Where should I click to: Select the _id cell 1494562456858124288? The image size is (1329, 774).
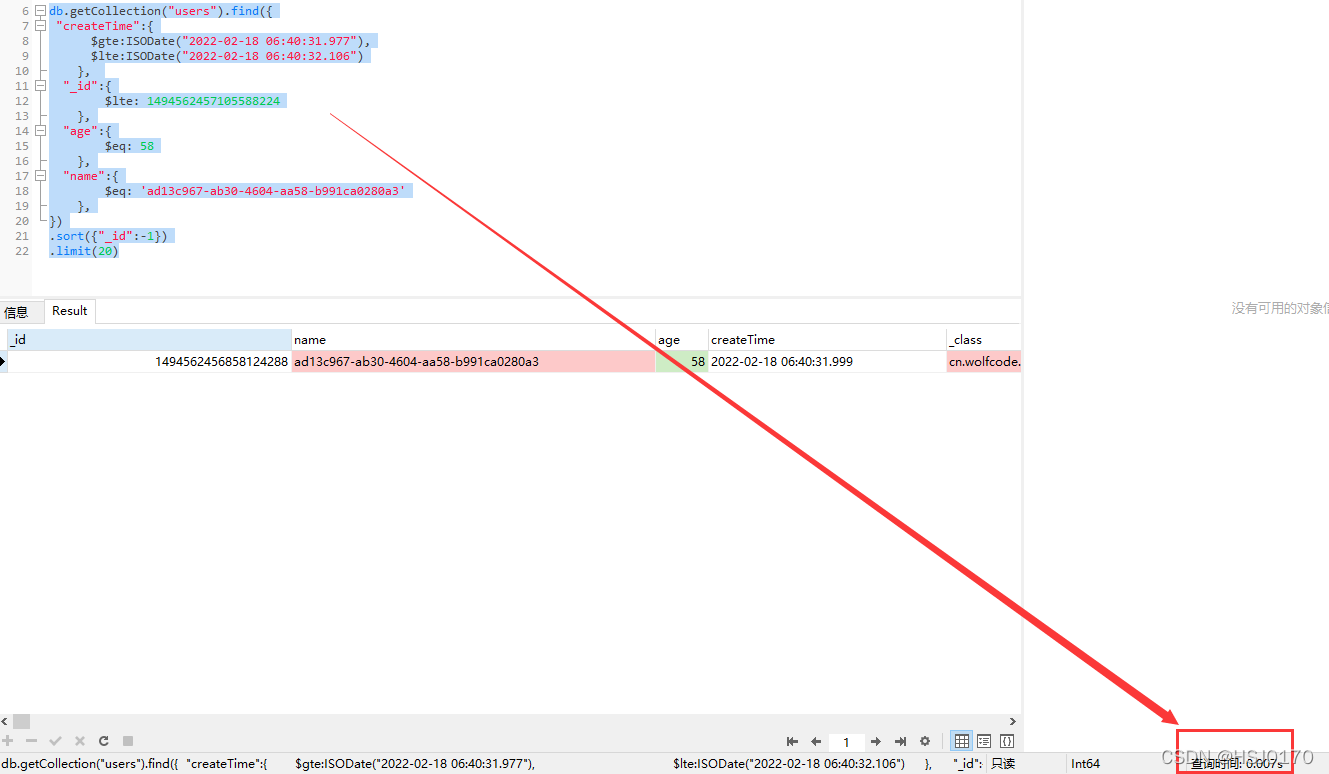(x=149, y=362)
